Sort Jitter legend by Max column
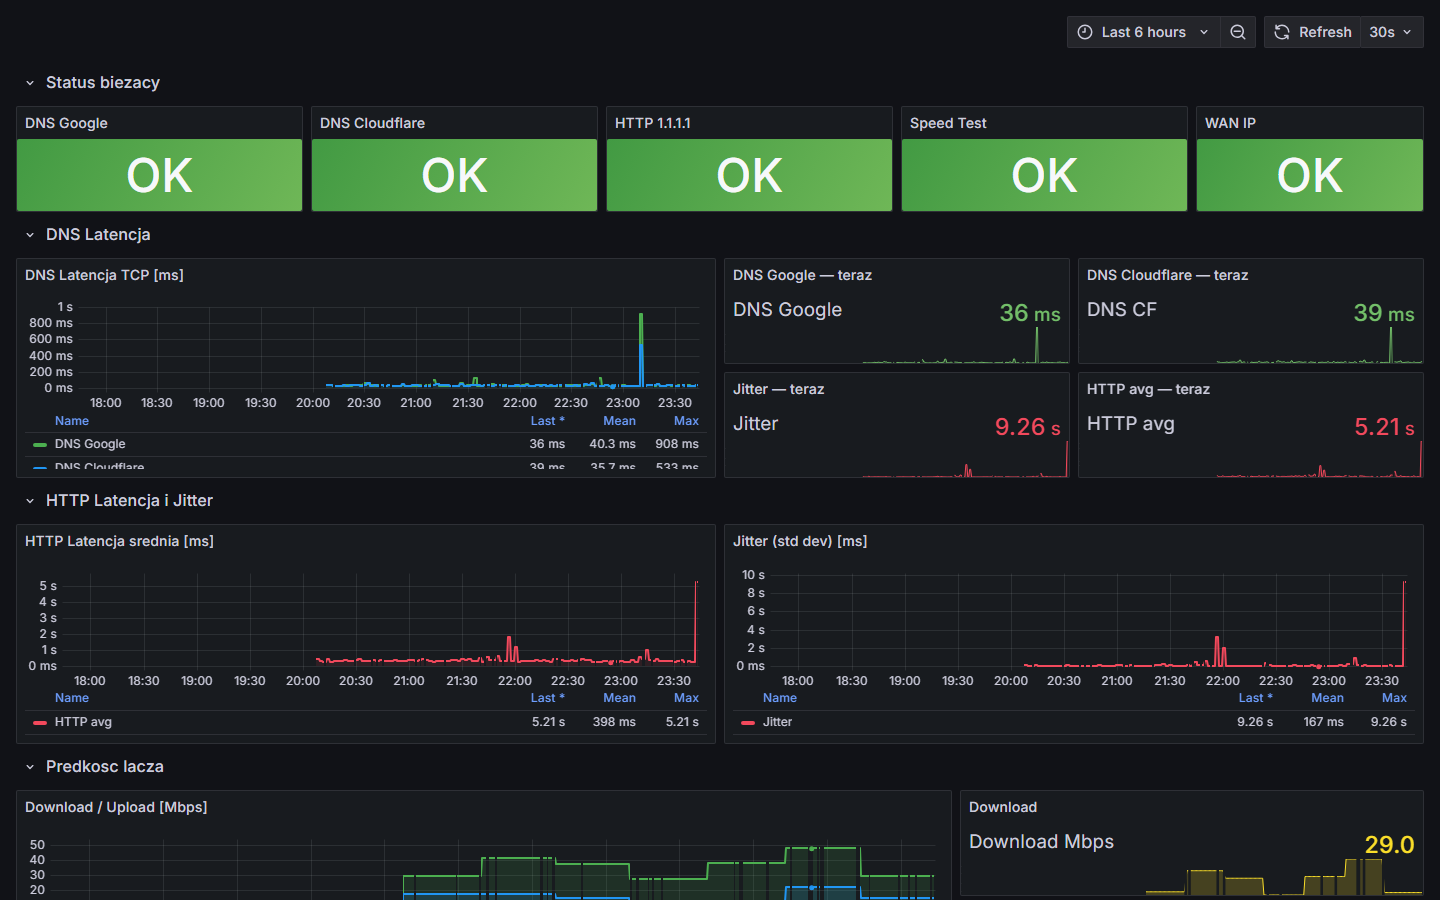The width and height of the screenshot is (1440, 900). tap(1394, 698)
